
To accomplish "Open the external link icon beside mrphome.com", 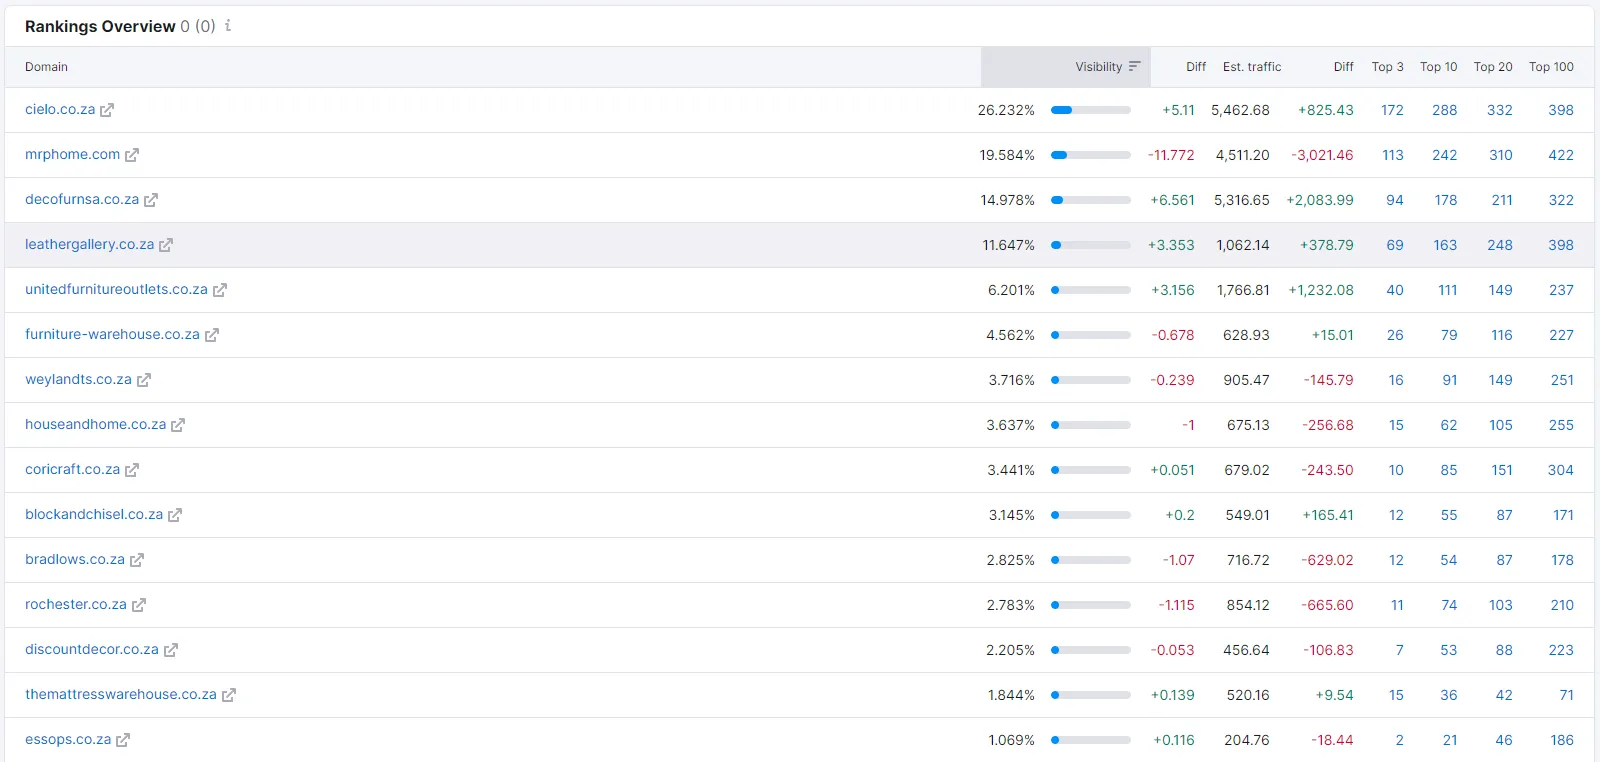I will (x=132, y=155).
